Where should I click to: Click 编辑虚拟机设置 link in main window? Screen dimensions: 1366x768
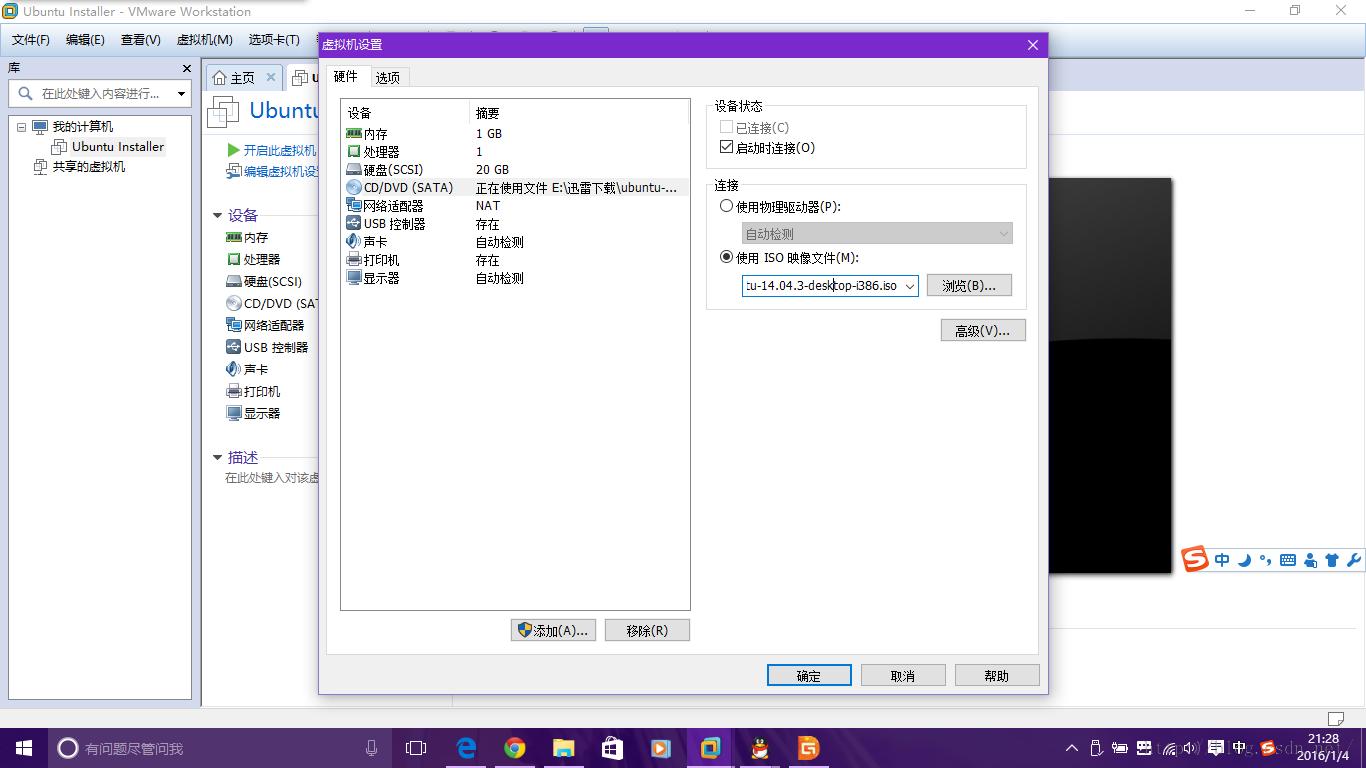pyautogui.click(x=272, y=171)
